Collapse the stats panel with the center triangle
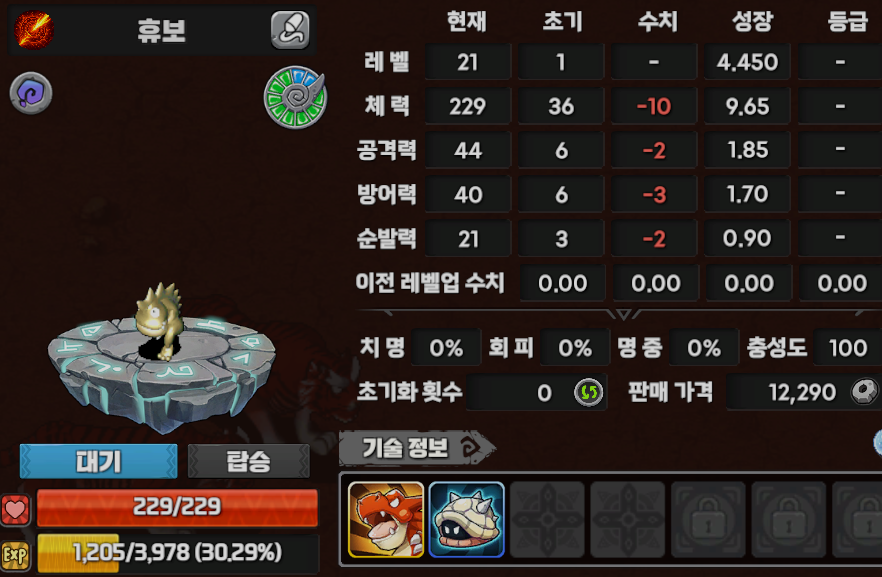Viewport: 882px width, 577px height. (x=623, y=313)
